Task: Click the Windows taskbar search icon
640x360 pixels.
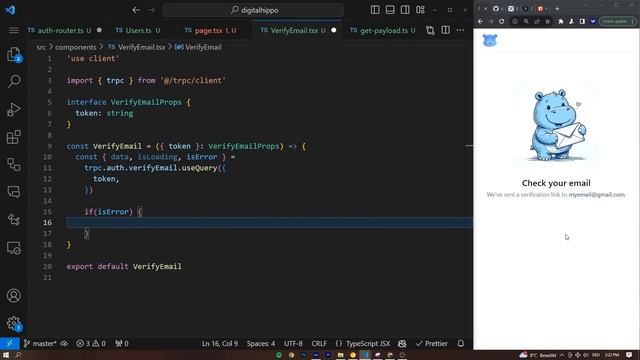Action: click(x=18, y=355)
